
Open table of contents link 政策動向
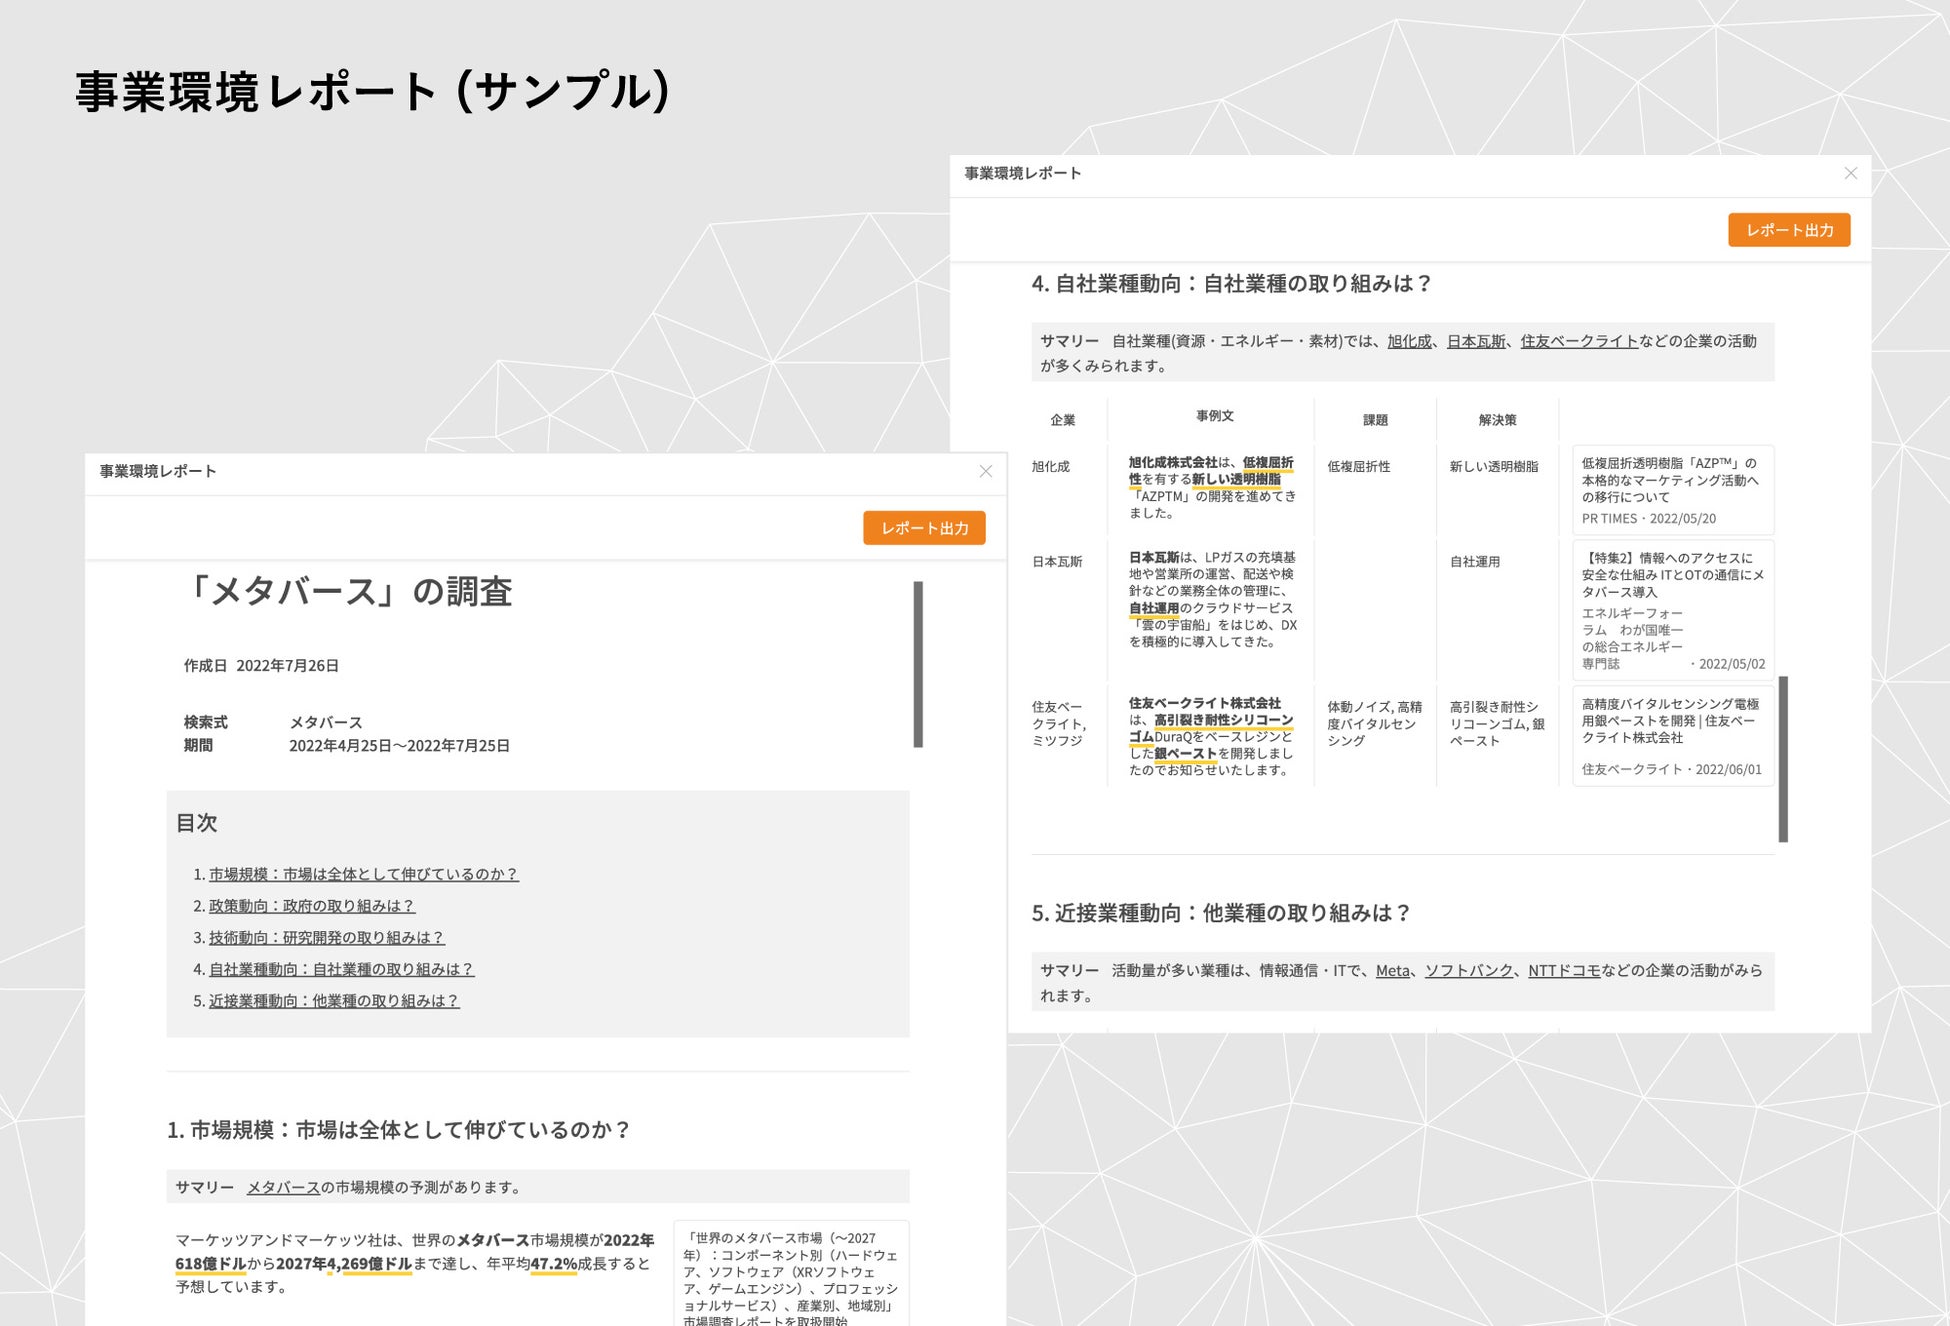click(x=311, y=906)
